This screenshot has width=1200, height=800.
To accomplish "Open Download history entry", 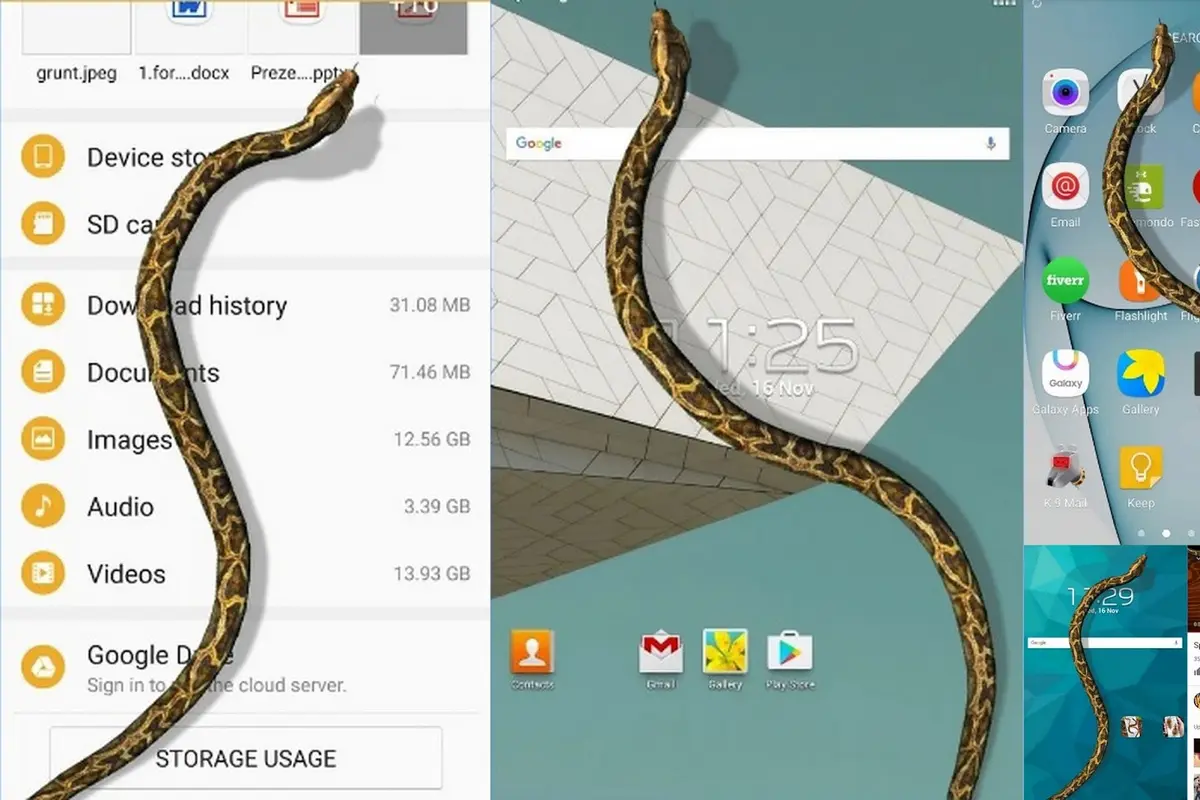I will click(x=245, y=305).
